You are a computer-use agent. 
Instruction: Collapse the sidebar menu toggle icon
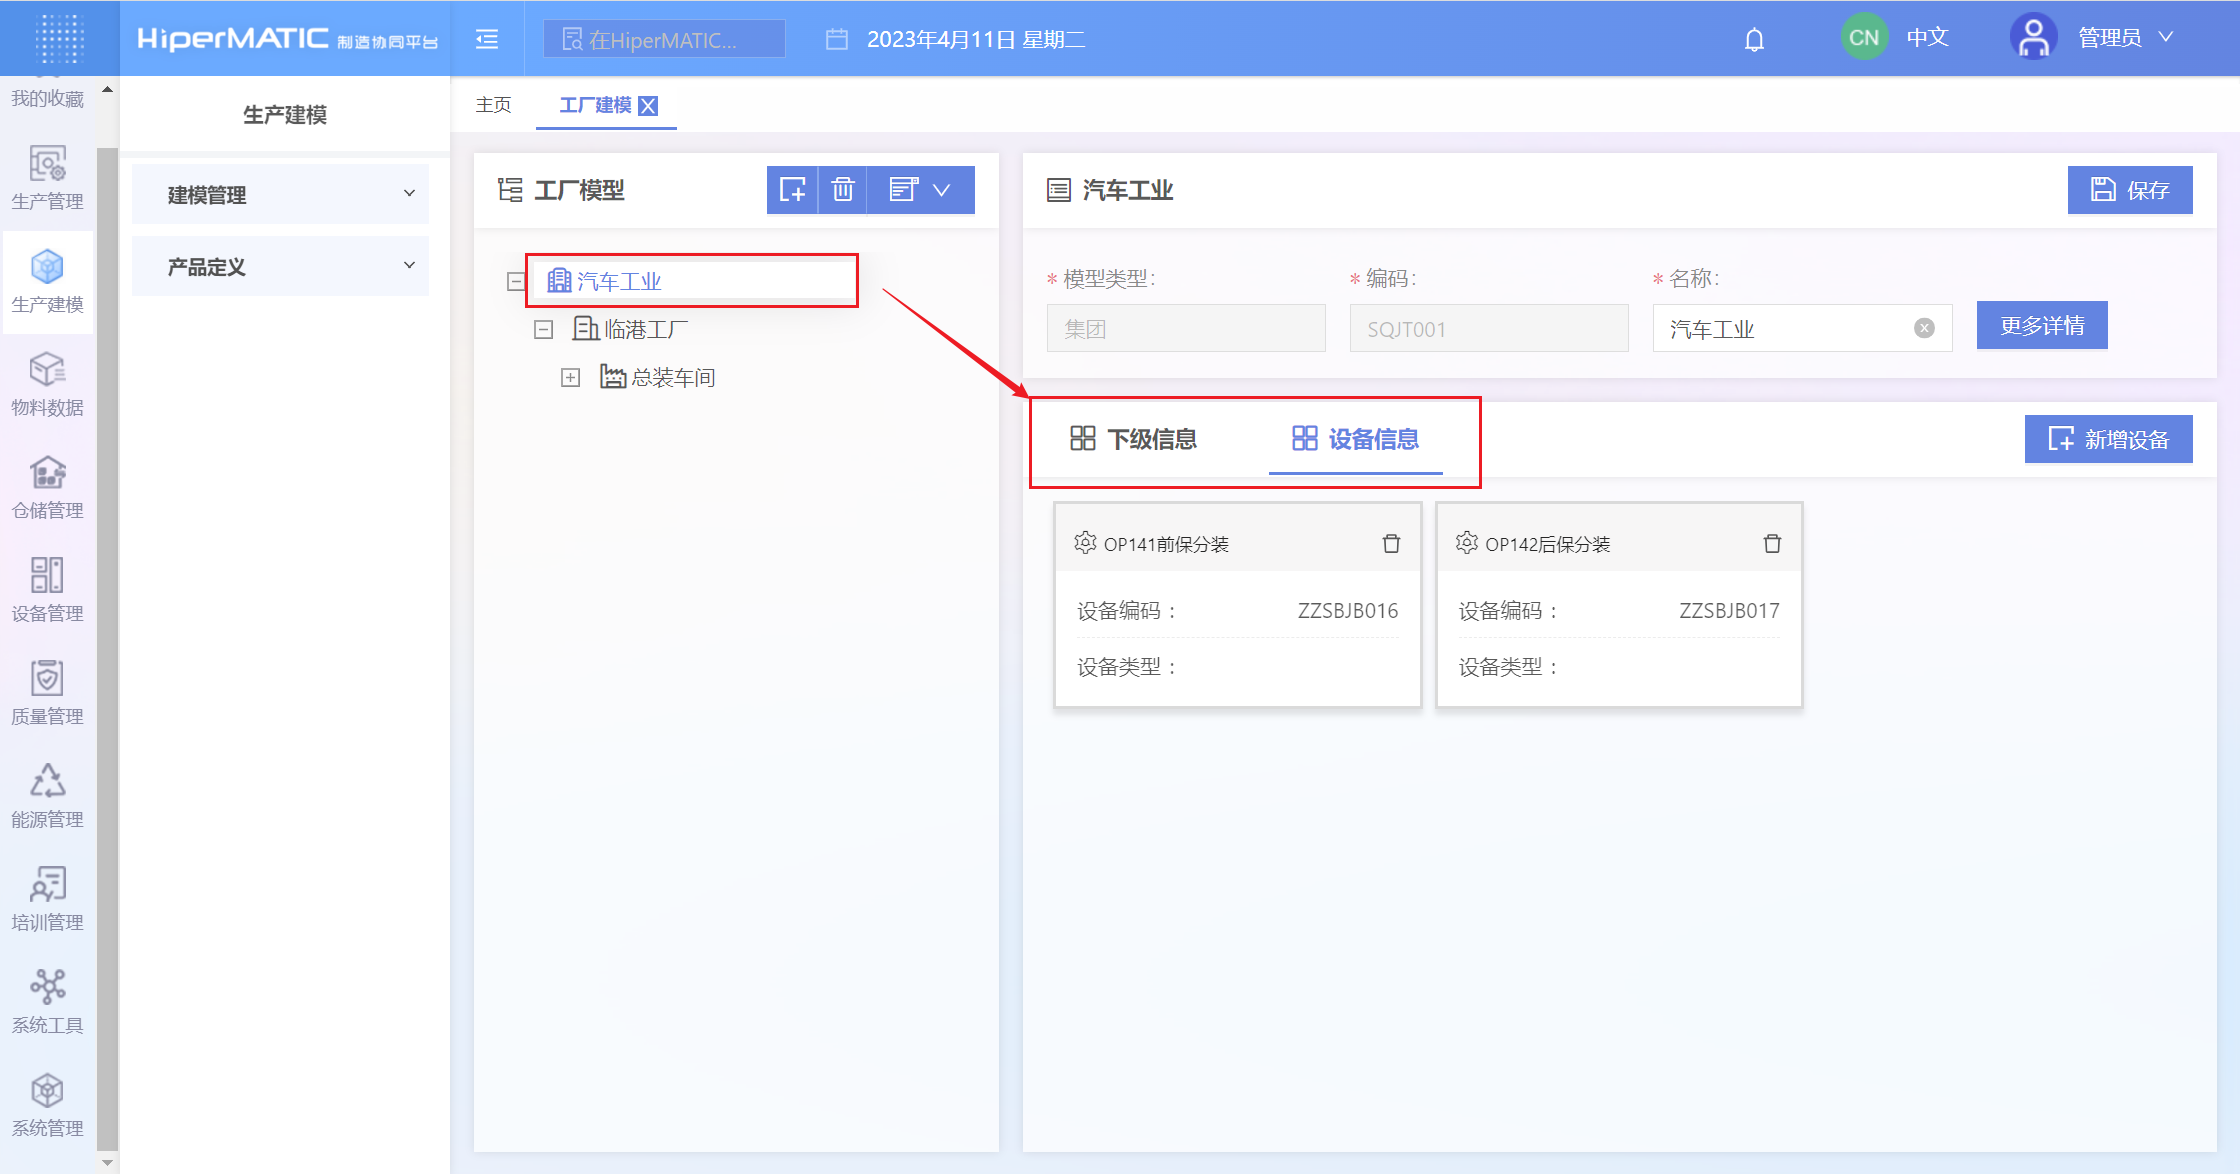[487, 39]
